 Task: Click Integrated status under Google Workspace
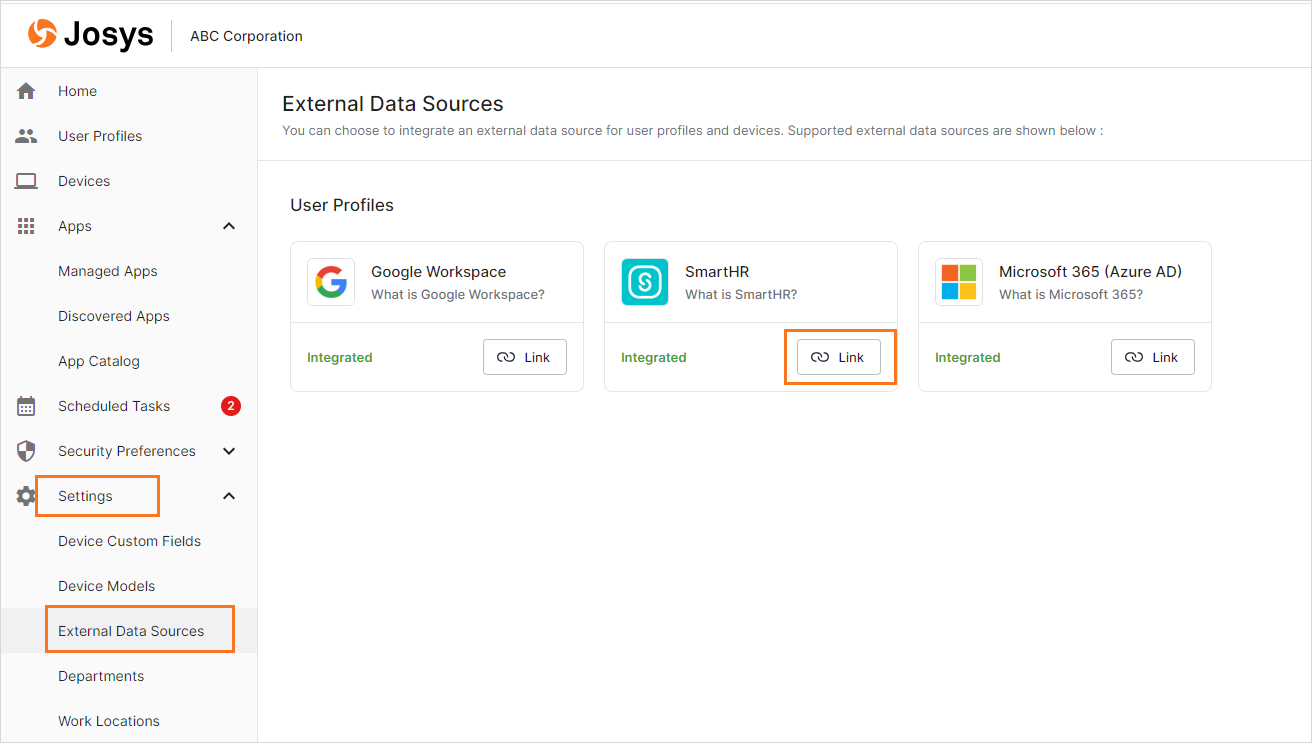pyautogui.click(x=340, y=357)
